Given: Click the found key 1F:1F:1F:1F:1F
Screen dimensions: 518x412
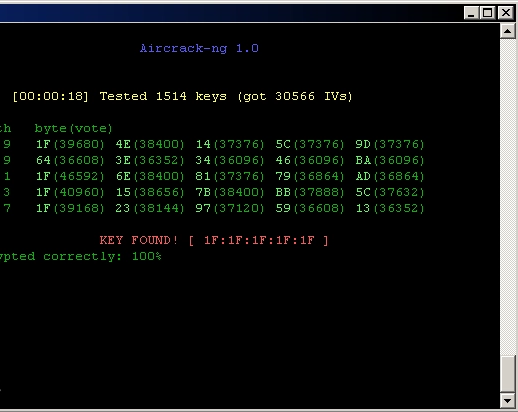Looking at the screenshot, I should pos(259,240).
